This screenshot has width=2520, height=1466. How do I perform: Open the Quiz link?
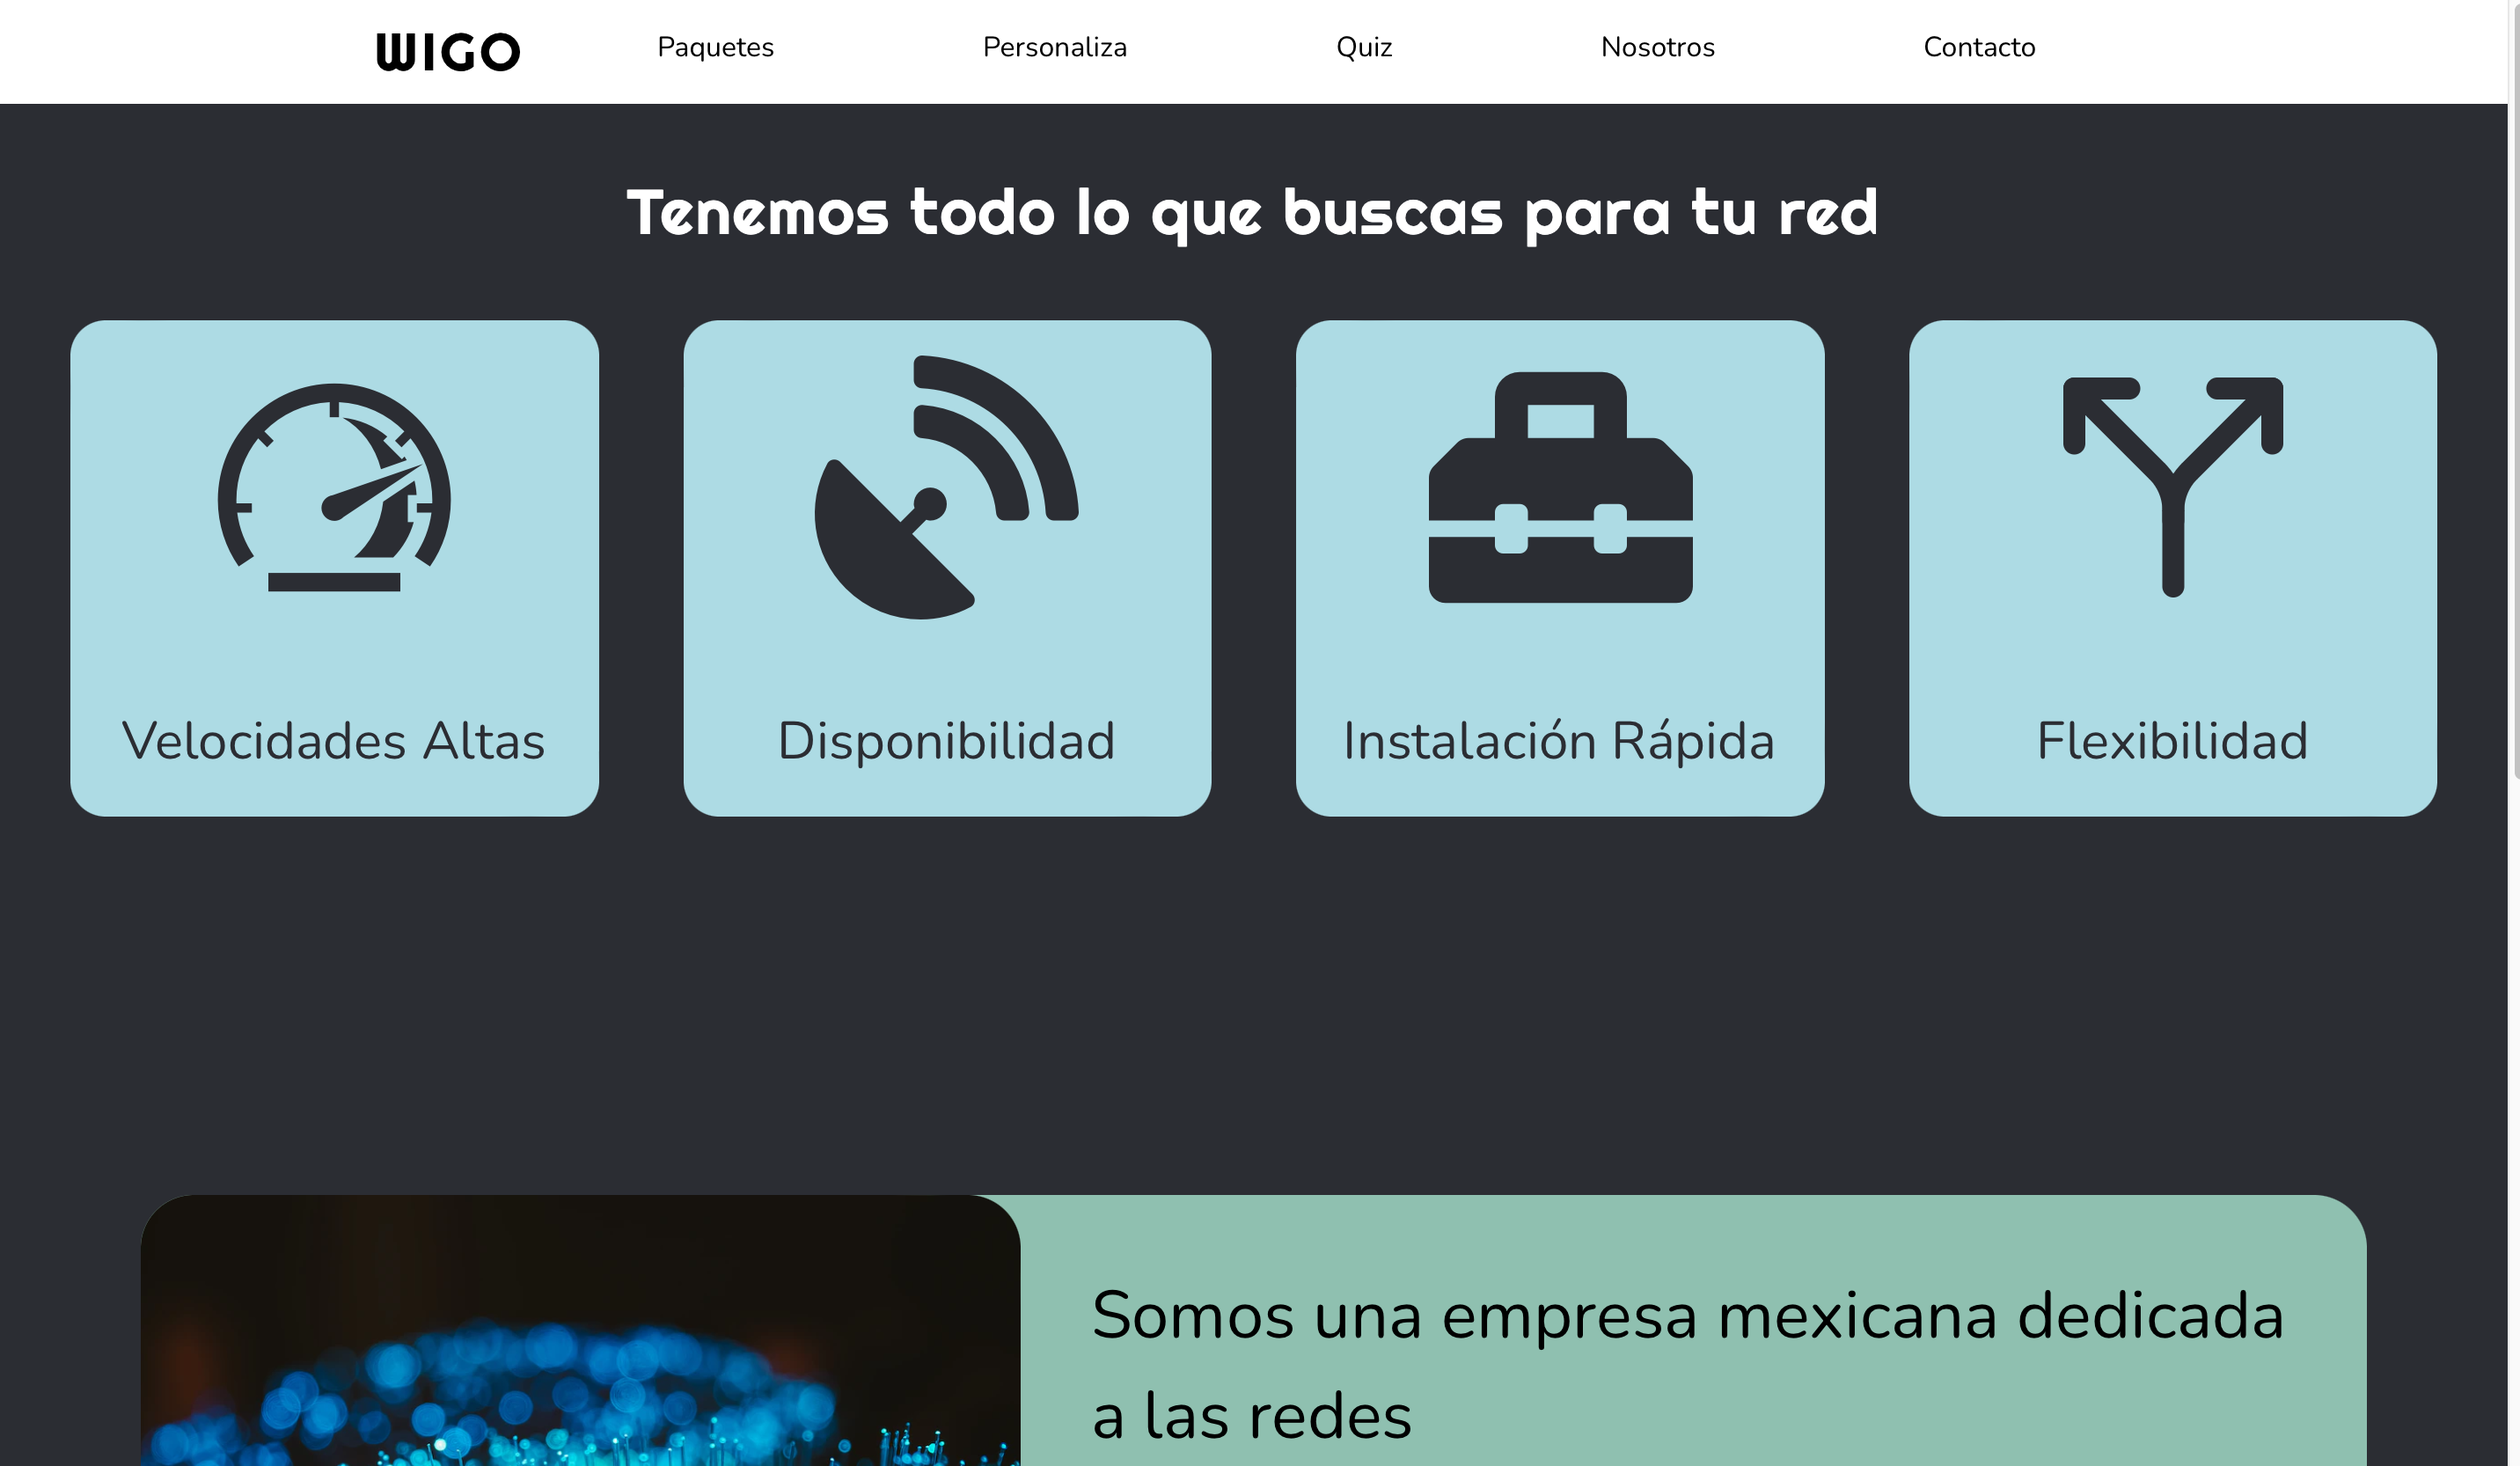(x=1364, y=47)
